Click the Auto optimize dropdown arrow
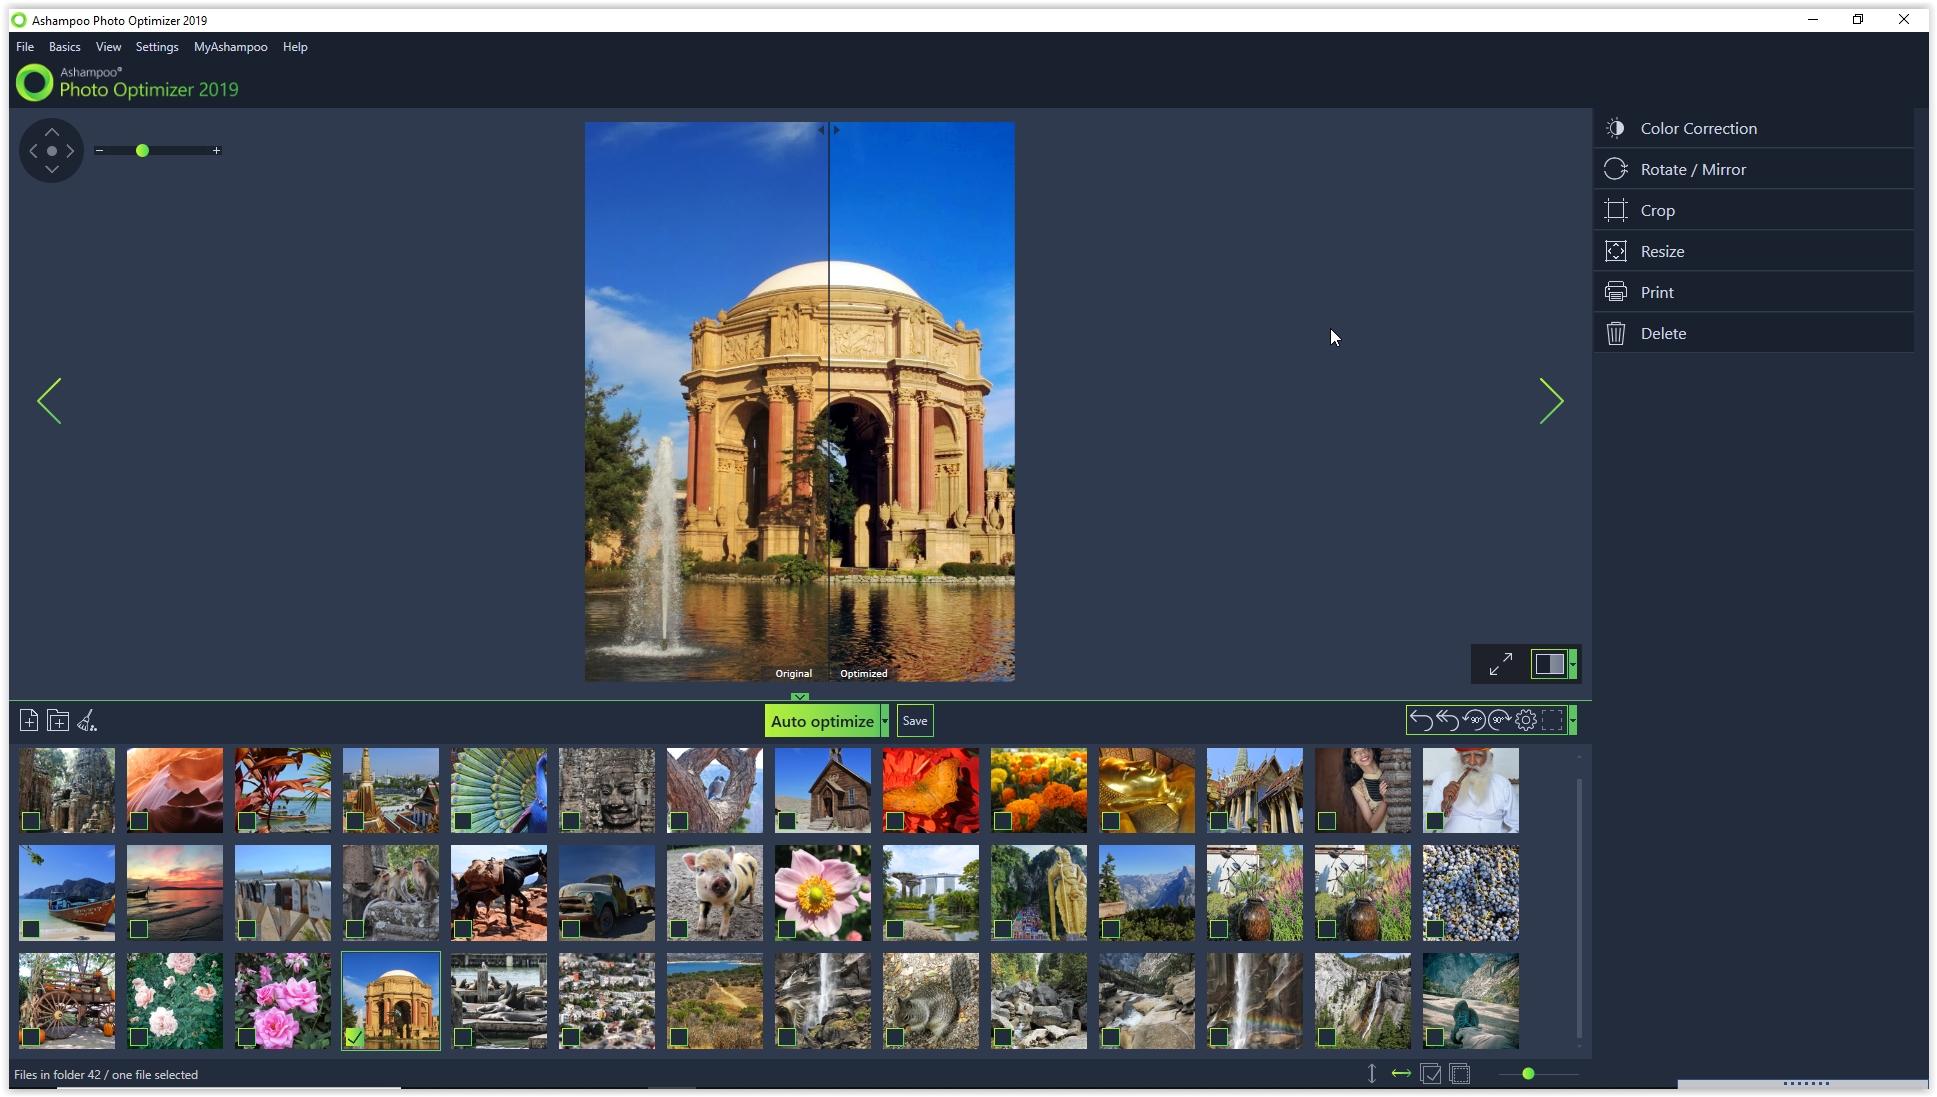Screen dimensions: 1937x1097 (x=883, y=721)
